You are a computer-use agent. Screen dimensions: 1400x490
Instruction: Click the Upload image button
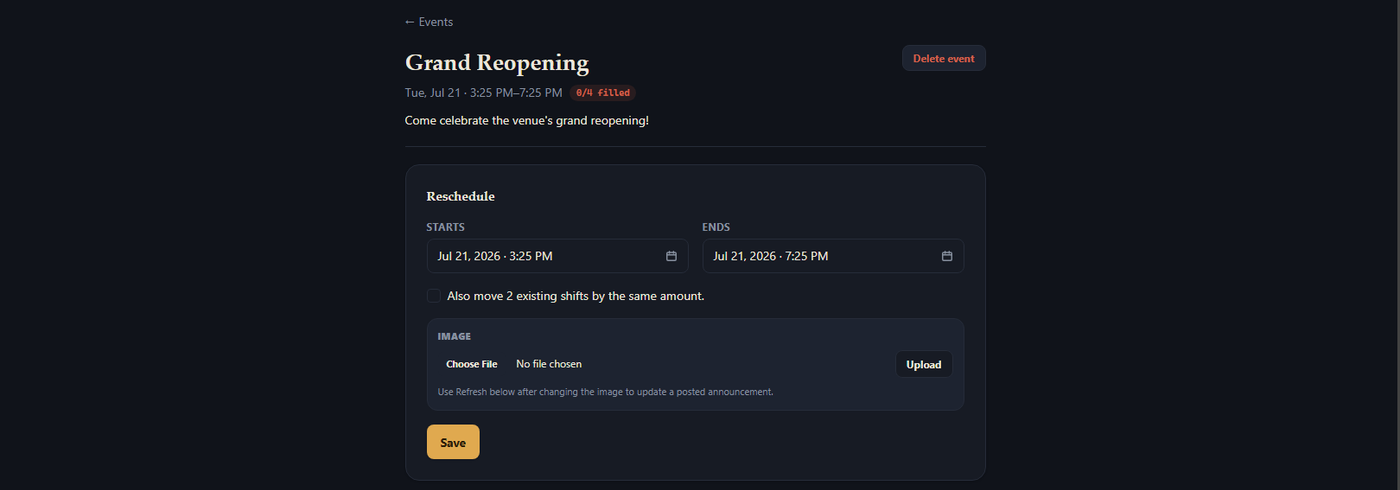tap(924, 364)
